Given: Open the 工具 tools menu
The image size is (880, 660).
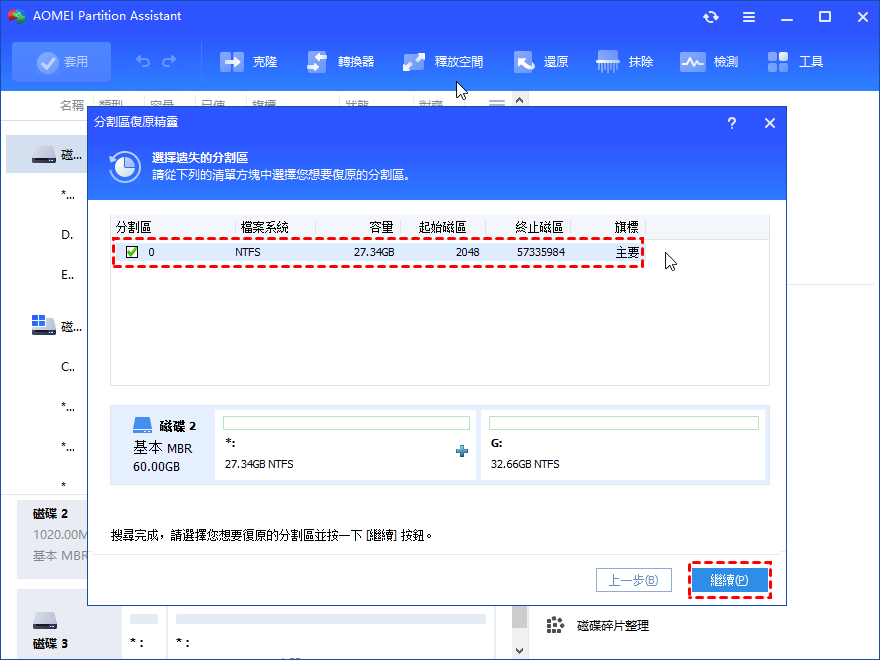Looking at the screenshot, I should point(795,62).
